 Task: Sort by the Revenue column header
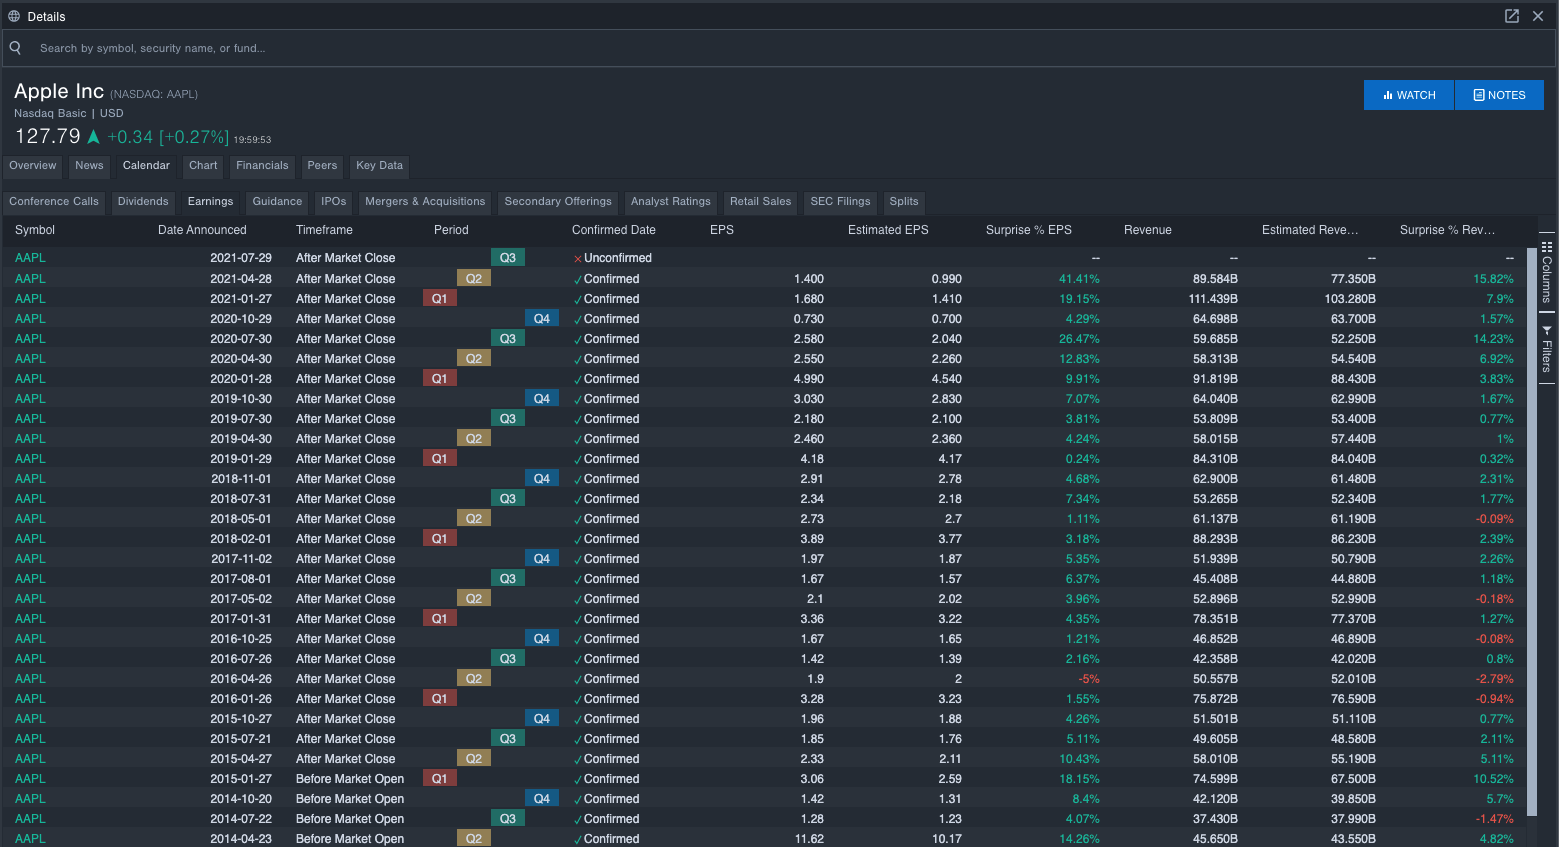click(1147, 230)
